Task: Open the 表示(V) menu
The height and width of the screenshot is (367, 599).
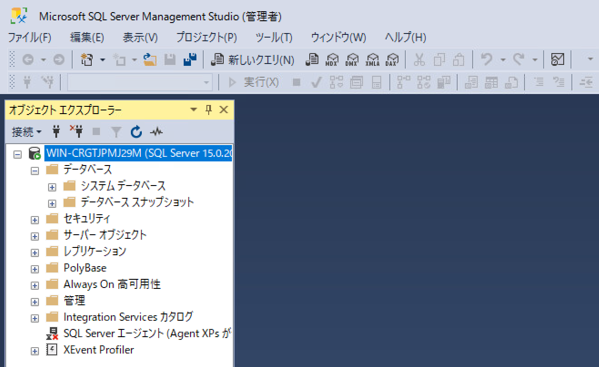Action: pos(140,37)
